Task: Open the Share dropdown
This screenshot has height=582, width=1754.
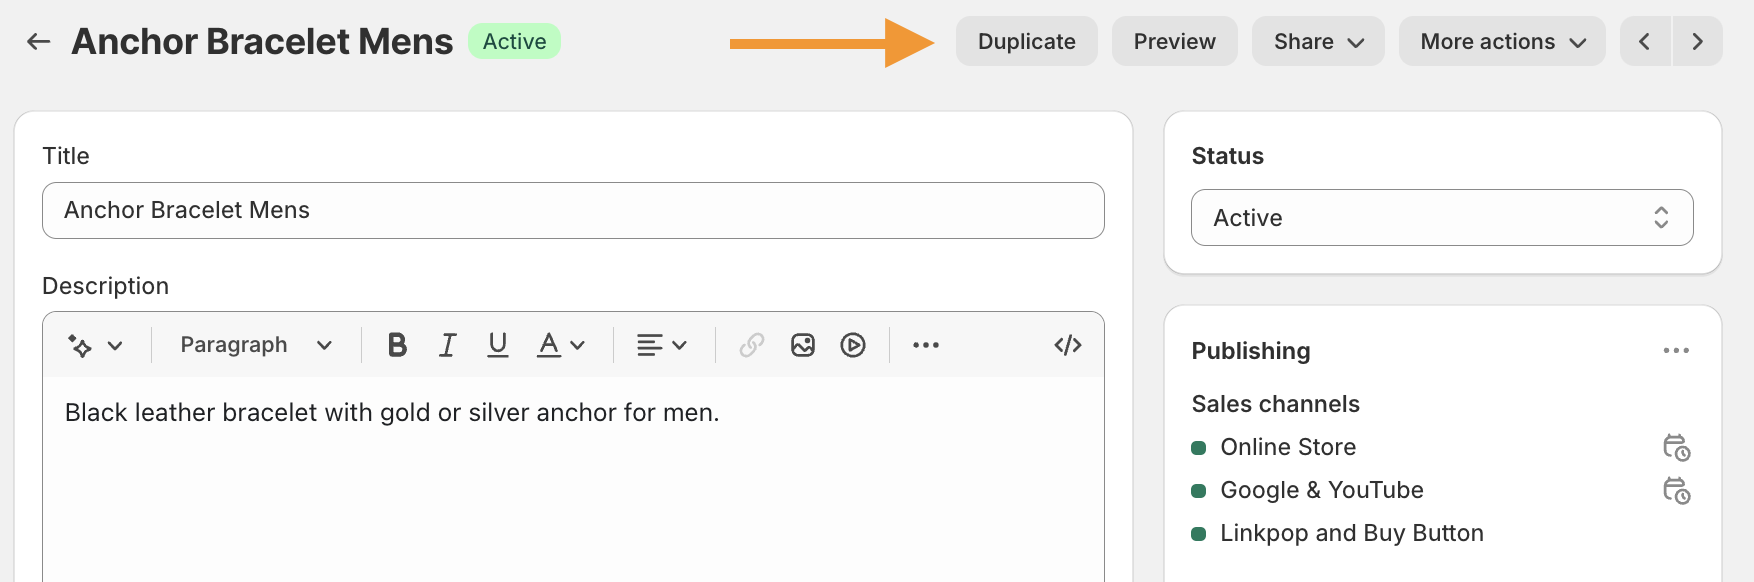Action: [x=1318, y=41]
